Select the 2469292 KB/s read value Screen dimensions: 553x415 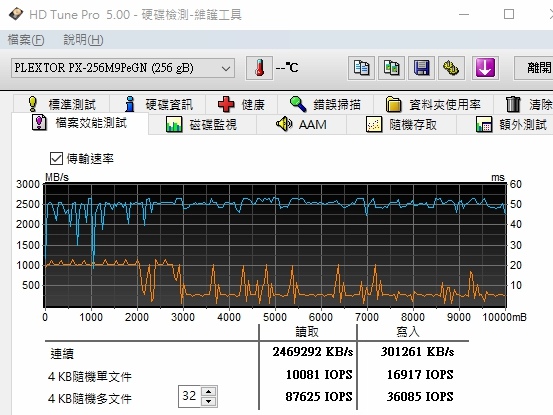tap(312, 352)
